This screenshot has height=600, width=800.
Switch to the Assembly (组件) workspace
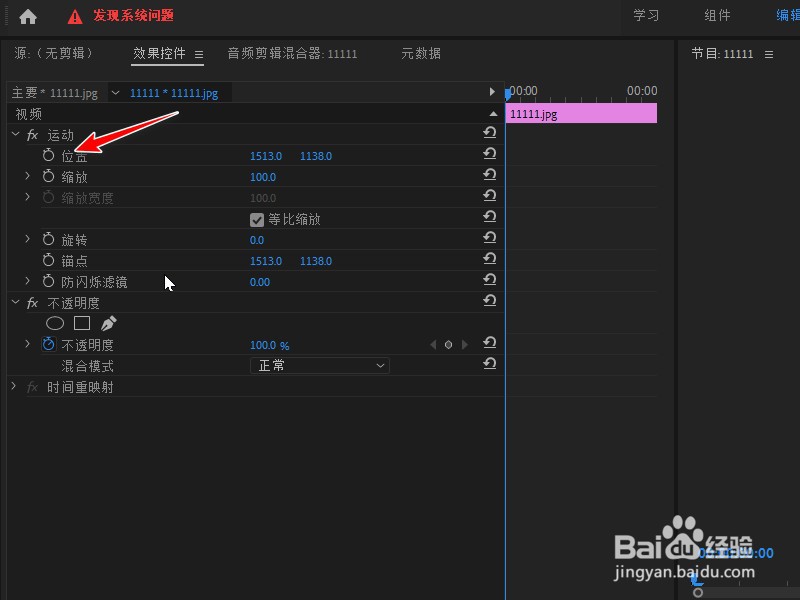pos(717,15)
